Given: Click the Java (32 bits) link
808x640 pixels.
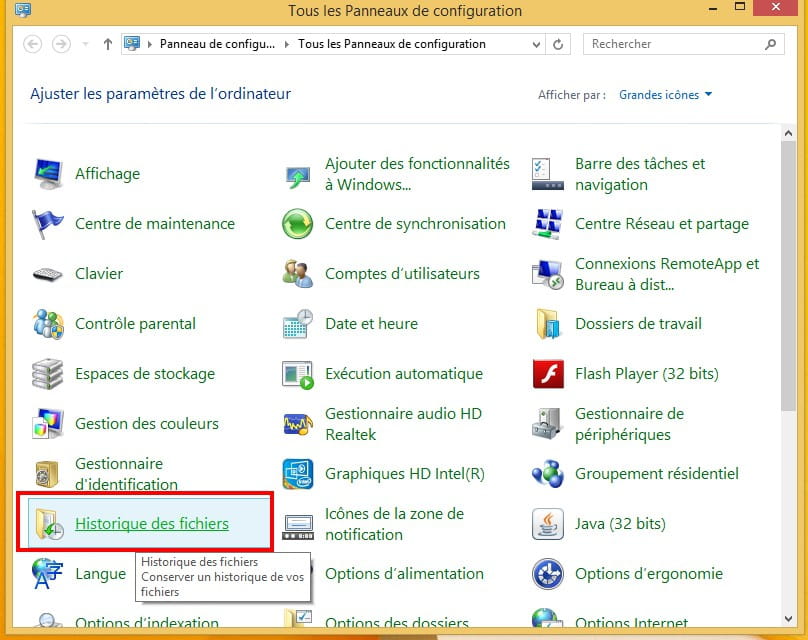Looking at the screenshot, I should (620, 524).
